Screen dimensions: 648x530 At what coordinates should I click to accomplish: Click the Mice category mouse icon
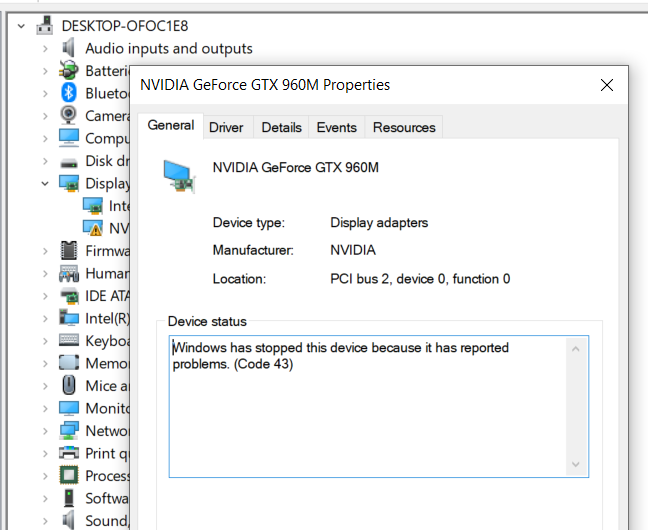69,385
